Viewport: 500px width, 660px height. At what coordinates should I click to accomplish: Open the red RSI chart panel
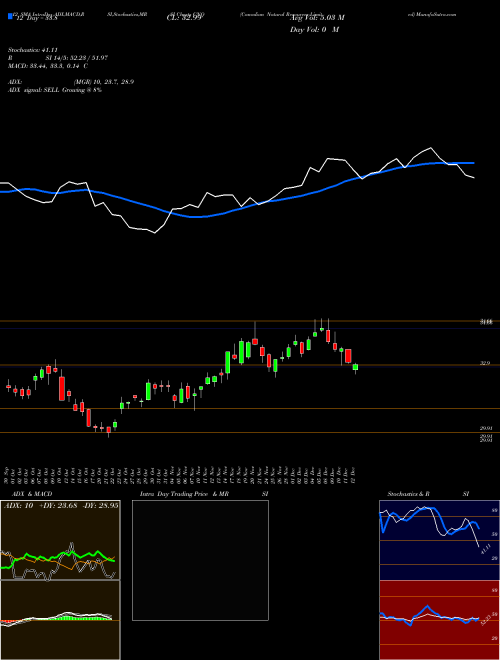tap(439, 620)
